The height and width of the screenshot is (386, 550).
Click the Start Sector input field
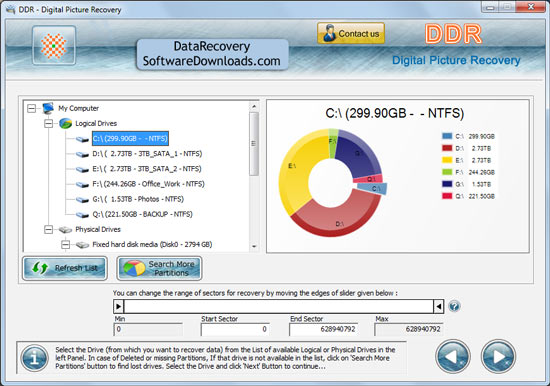[235, 329]
